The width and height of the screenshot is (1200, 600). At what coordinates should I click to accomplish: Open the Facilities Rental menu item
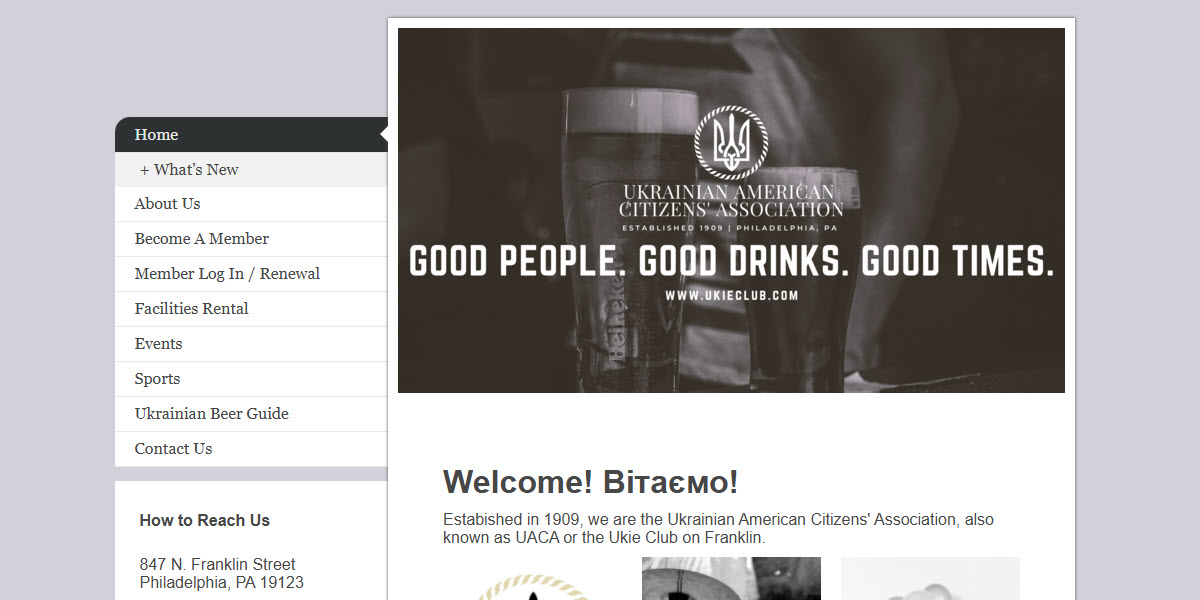point(251,309)
